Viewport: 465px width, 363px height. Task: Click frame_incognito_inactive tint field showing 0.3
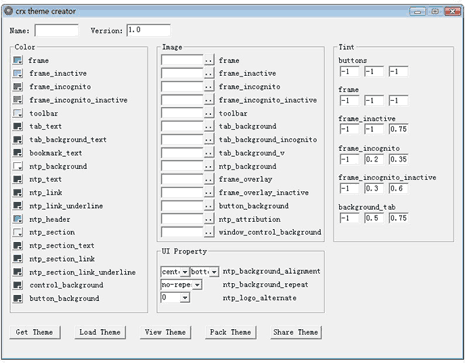374,188
